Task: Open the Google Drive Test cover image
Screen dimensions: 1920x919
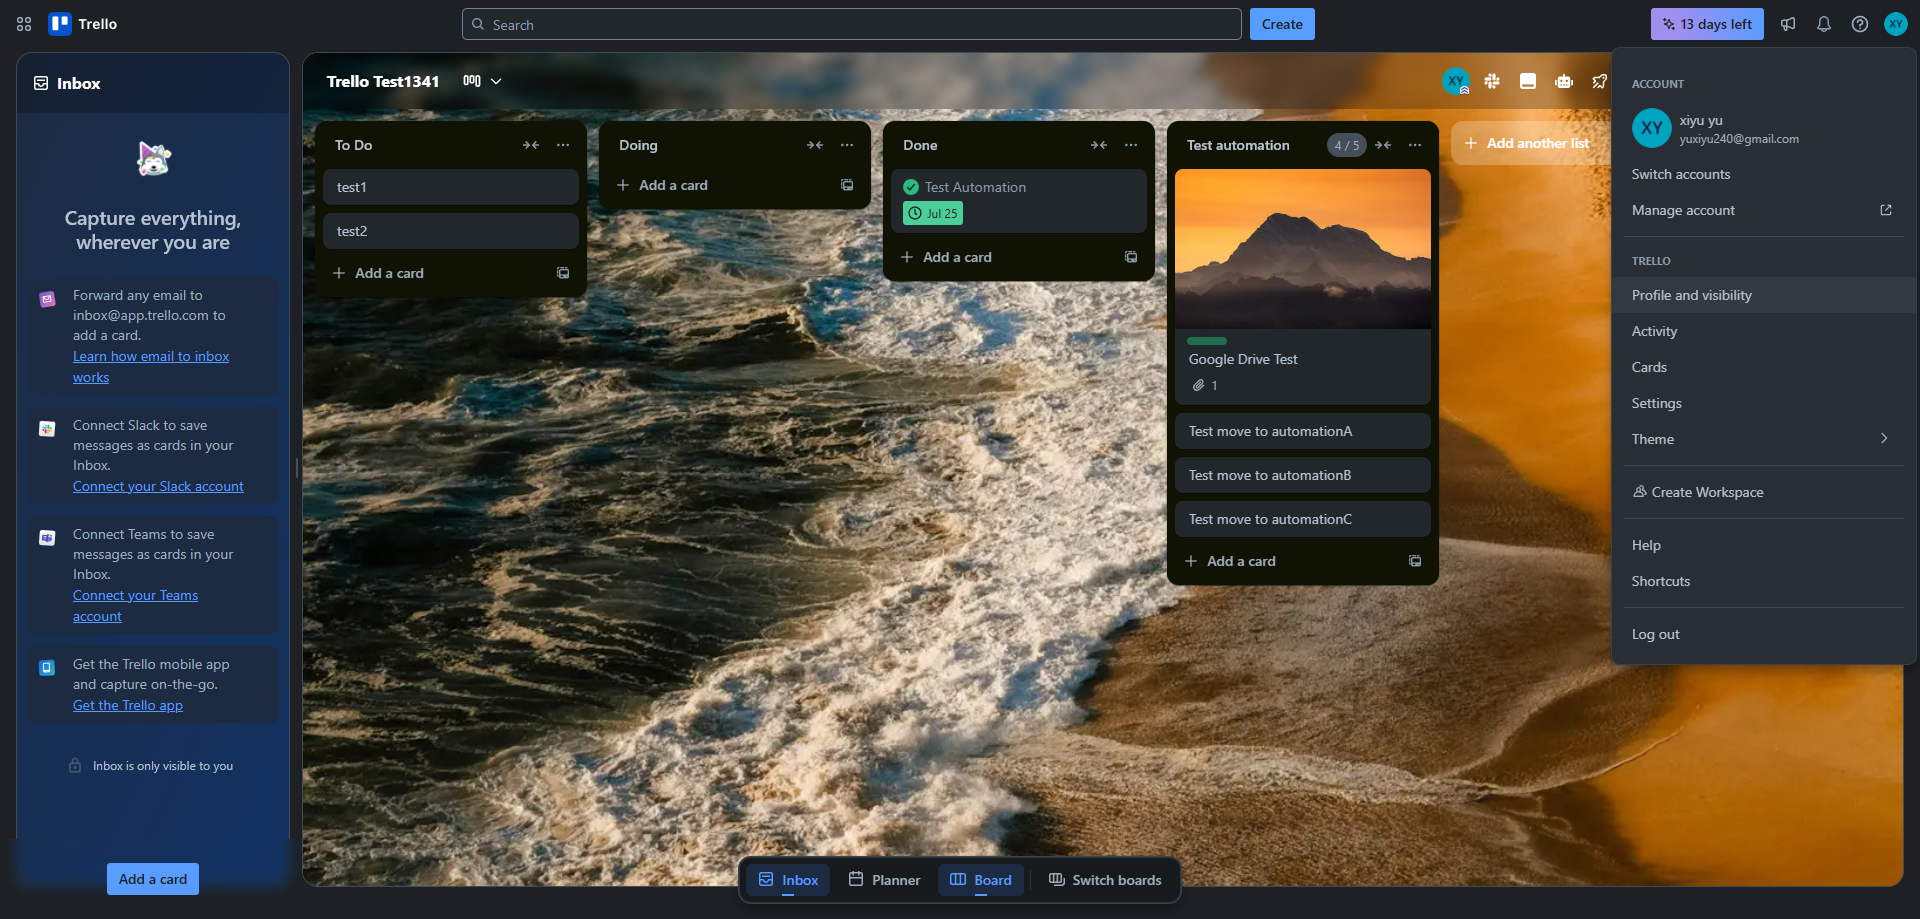Action: point(1303,249)
